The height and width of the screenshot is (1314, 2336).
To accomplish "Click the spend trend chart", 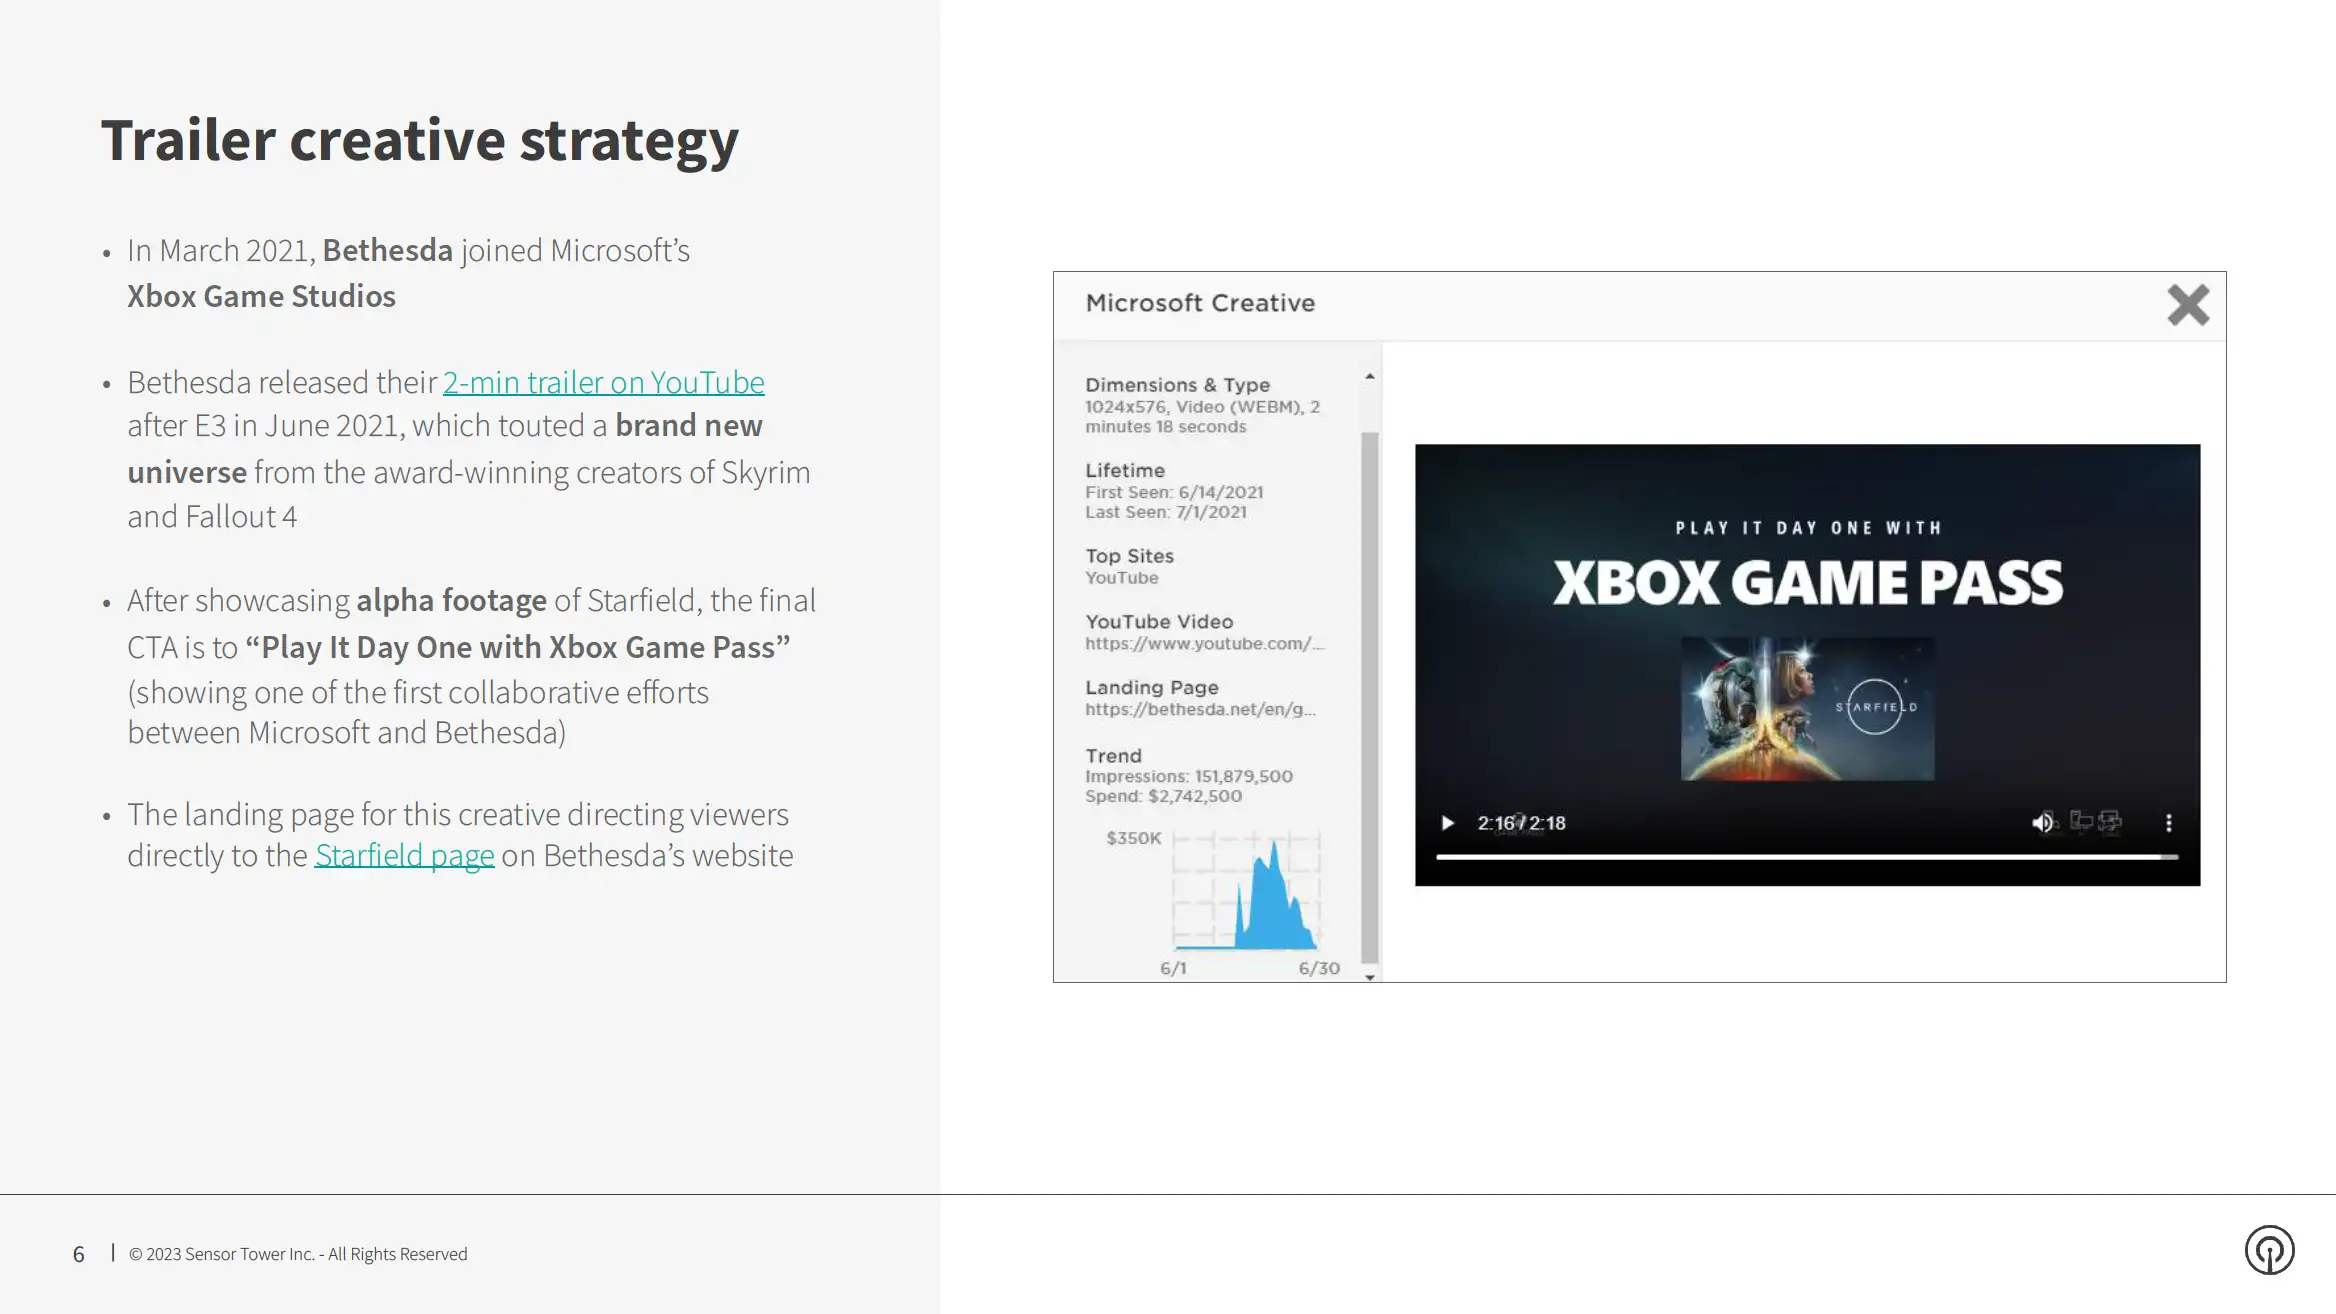I will (1246, 890).
